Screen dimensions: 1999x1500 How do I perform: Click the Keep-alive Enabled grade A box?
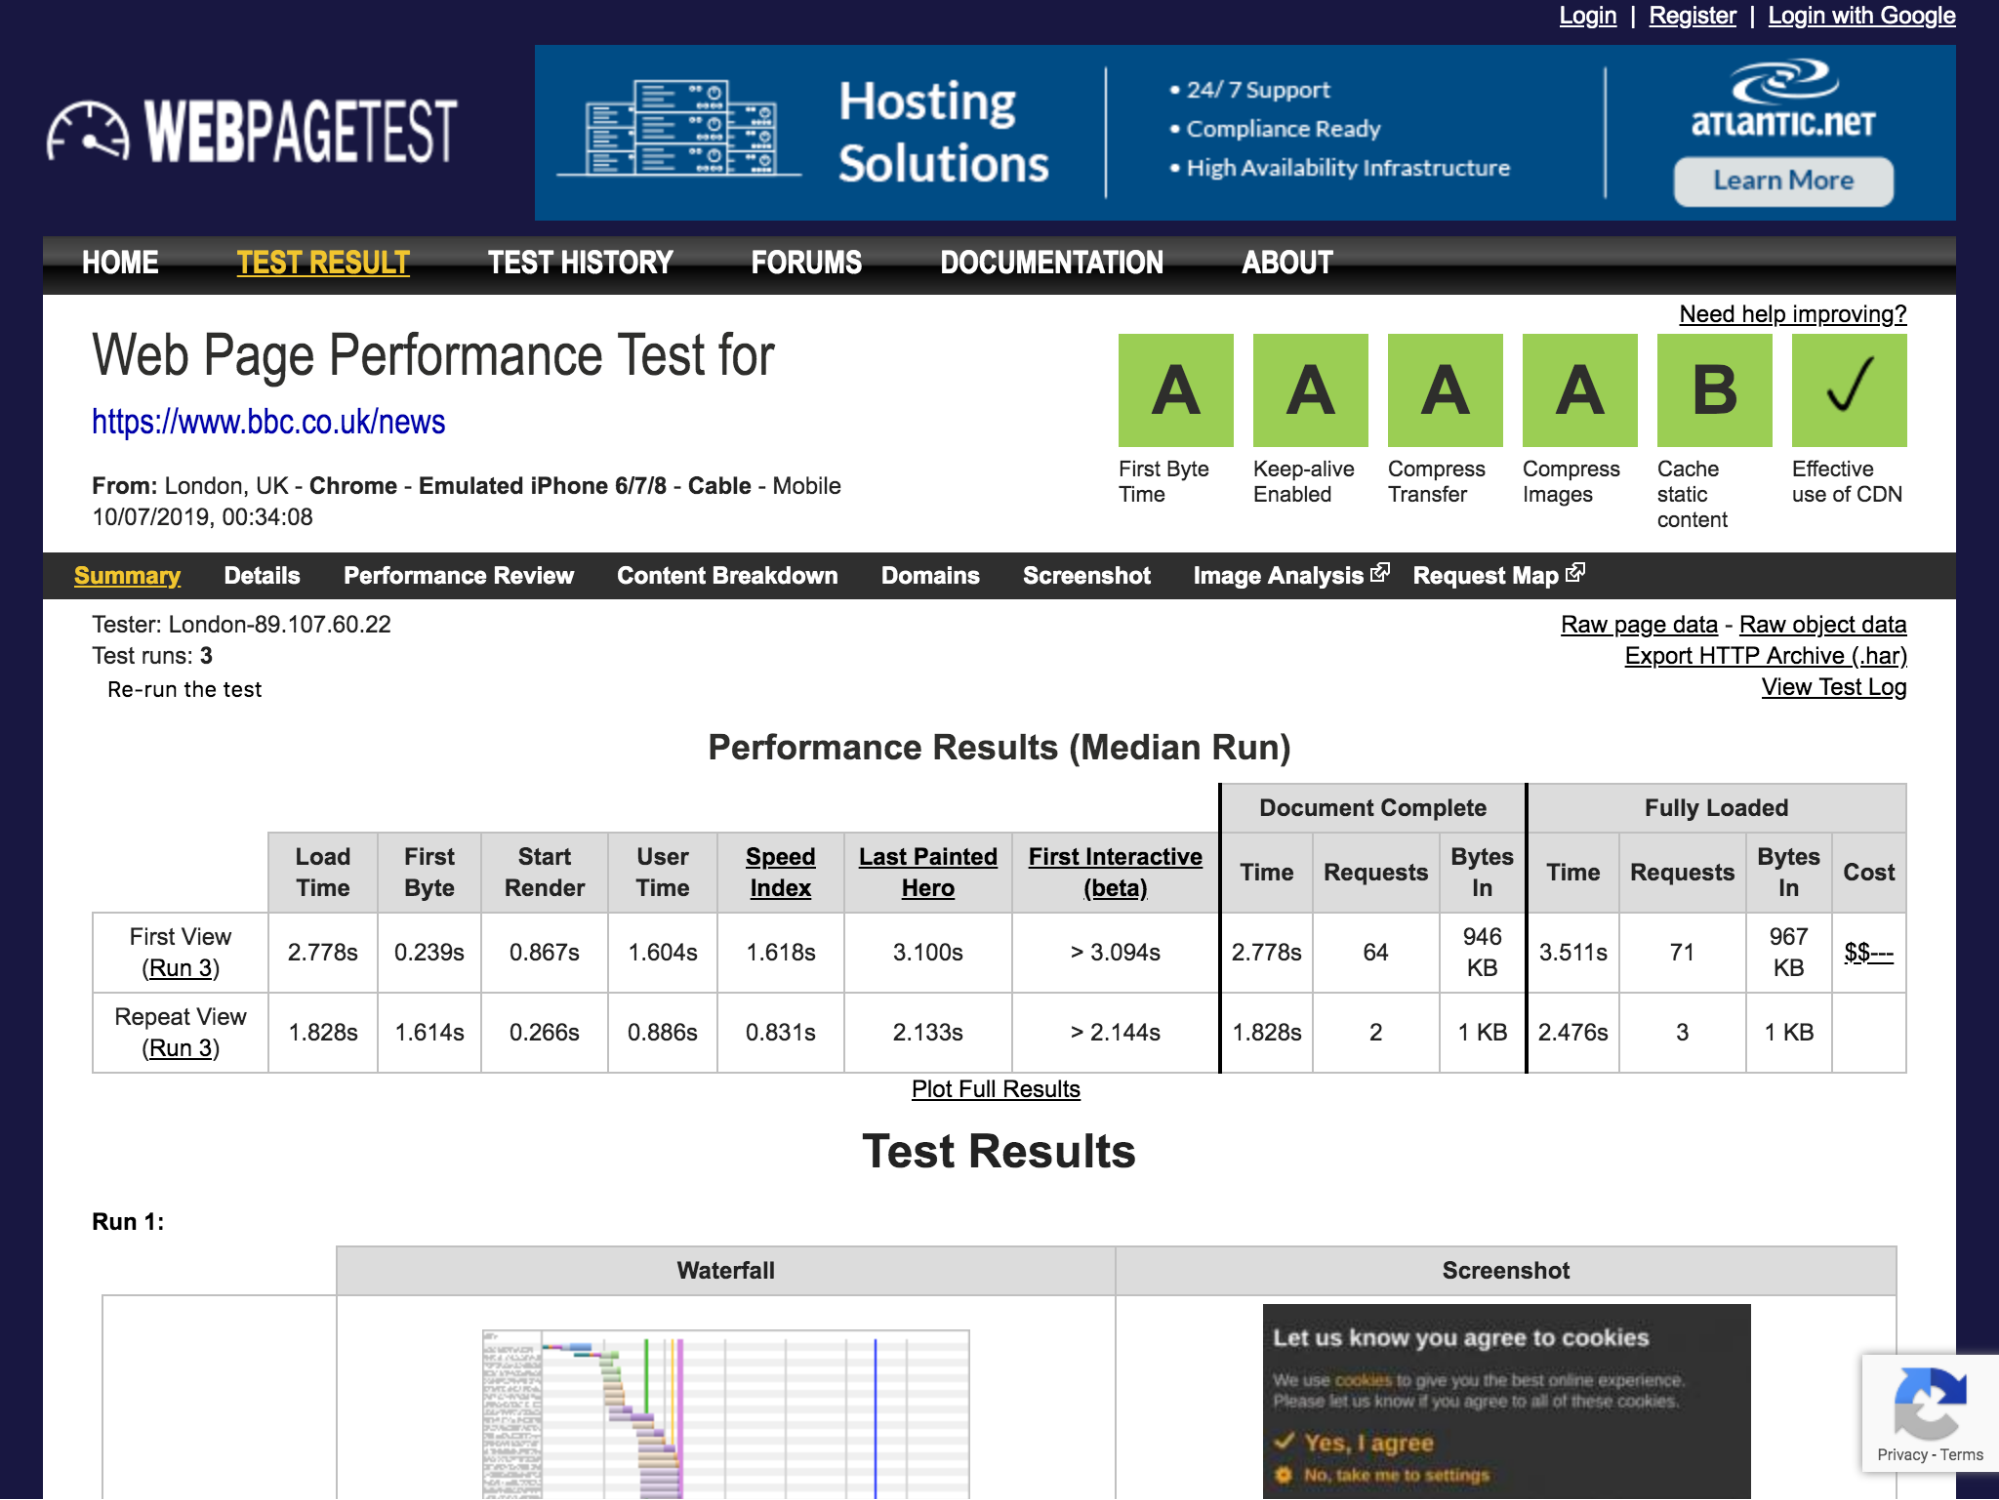pos(1309,390)
